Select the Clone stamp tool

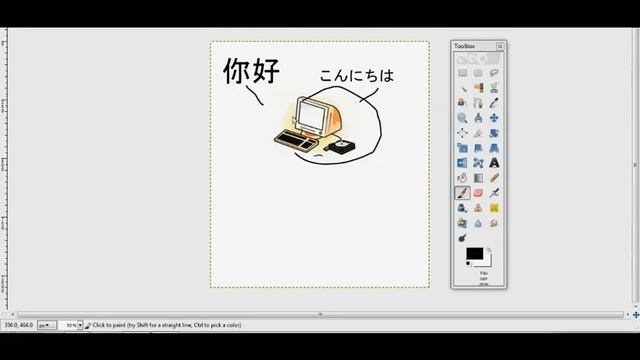(x=478, y=208)
